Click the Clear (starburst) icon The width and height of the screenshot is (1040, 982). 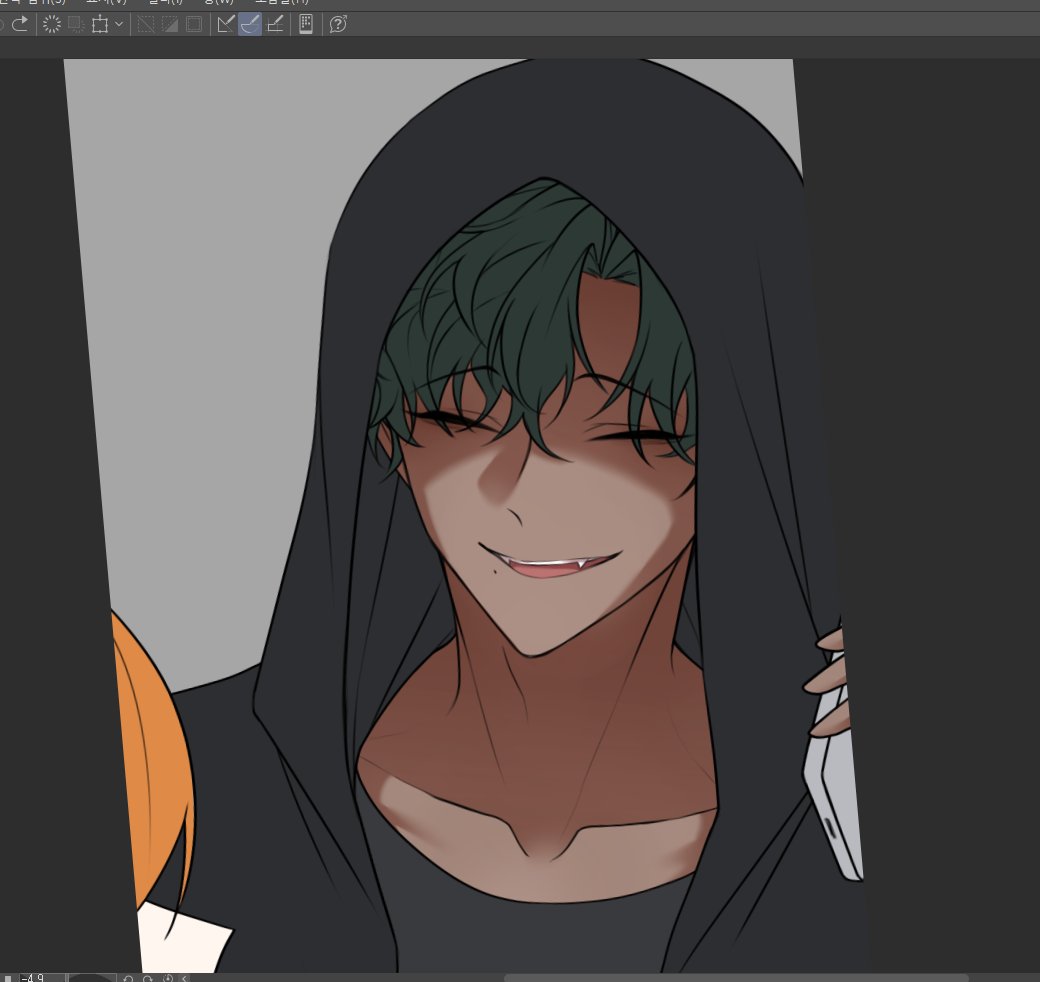tap(52, 25)
